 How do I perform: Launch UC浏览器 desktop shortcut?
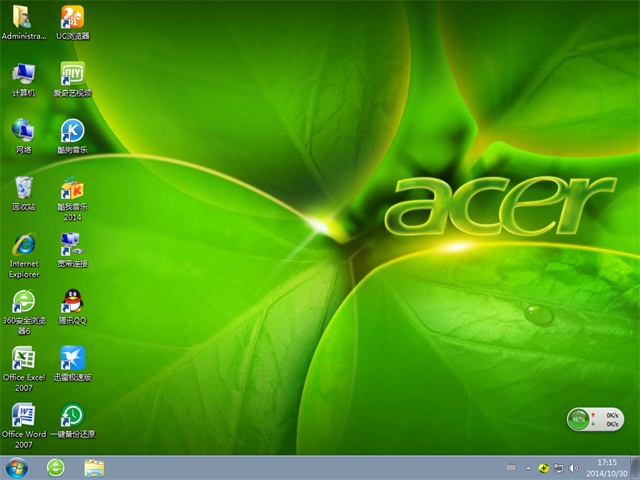tap(72, 18)
